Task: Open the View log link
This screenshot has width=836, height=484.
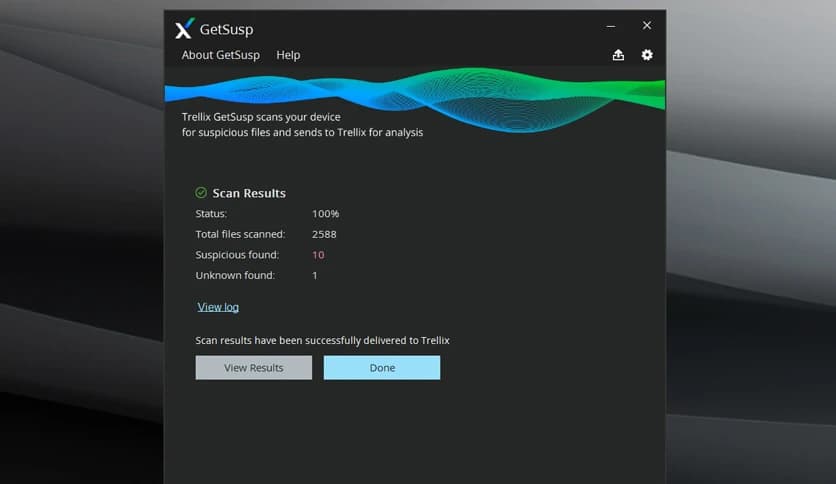Action: (218, 307)
